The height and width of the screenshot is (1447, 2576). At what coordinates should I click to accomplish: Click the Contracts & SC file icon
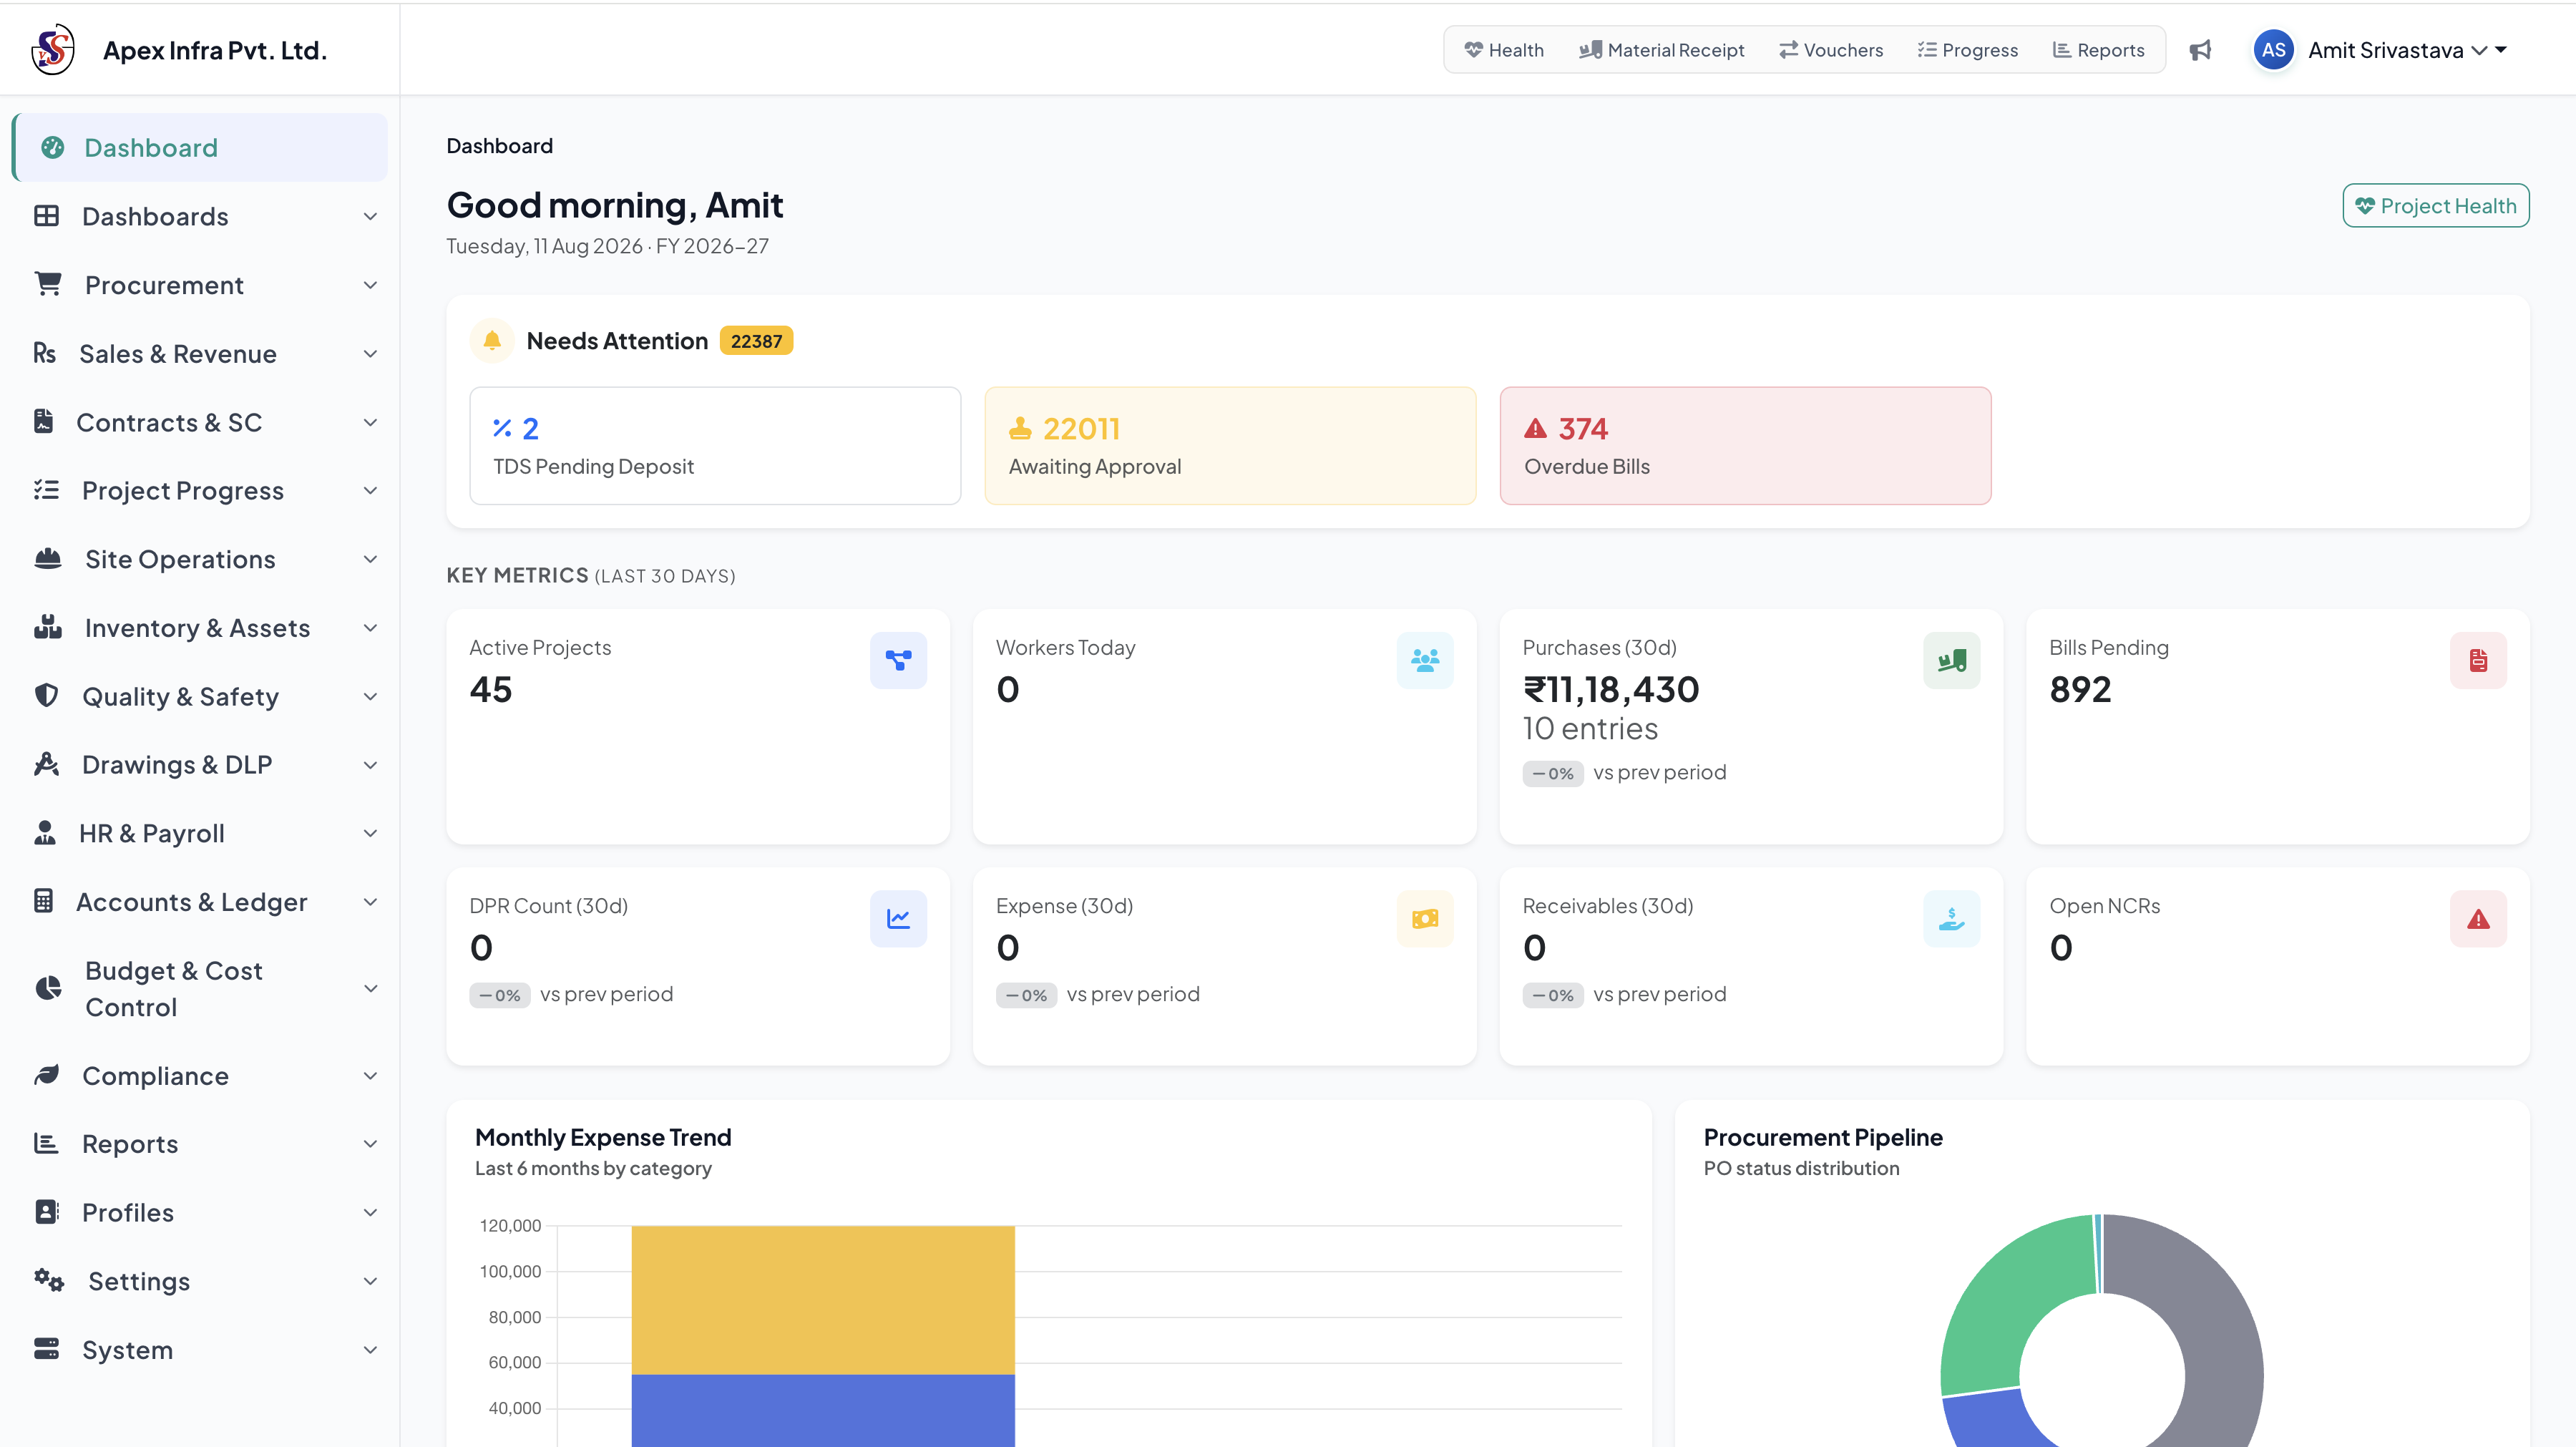44,421
